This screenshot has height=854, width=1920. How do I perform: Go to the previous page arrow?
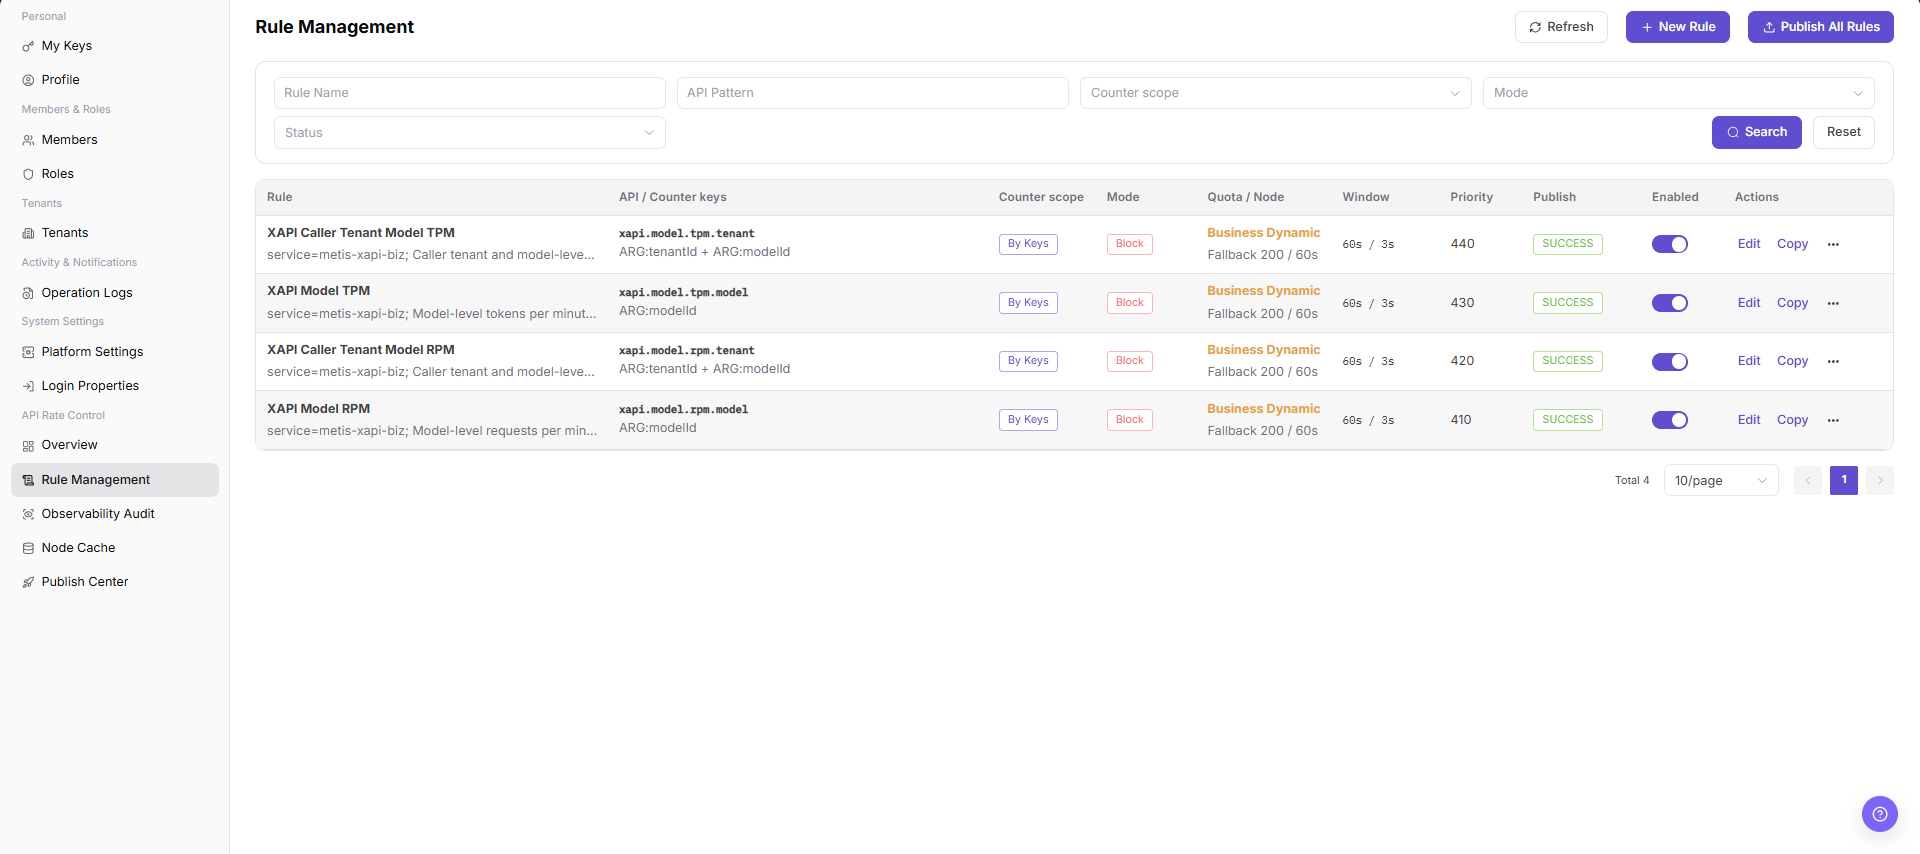pos(1808,480)
